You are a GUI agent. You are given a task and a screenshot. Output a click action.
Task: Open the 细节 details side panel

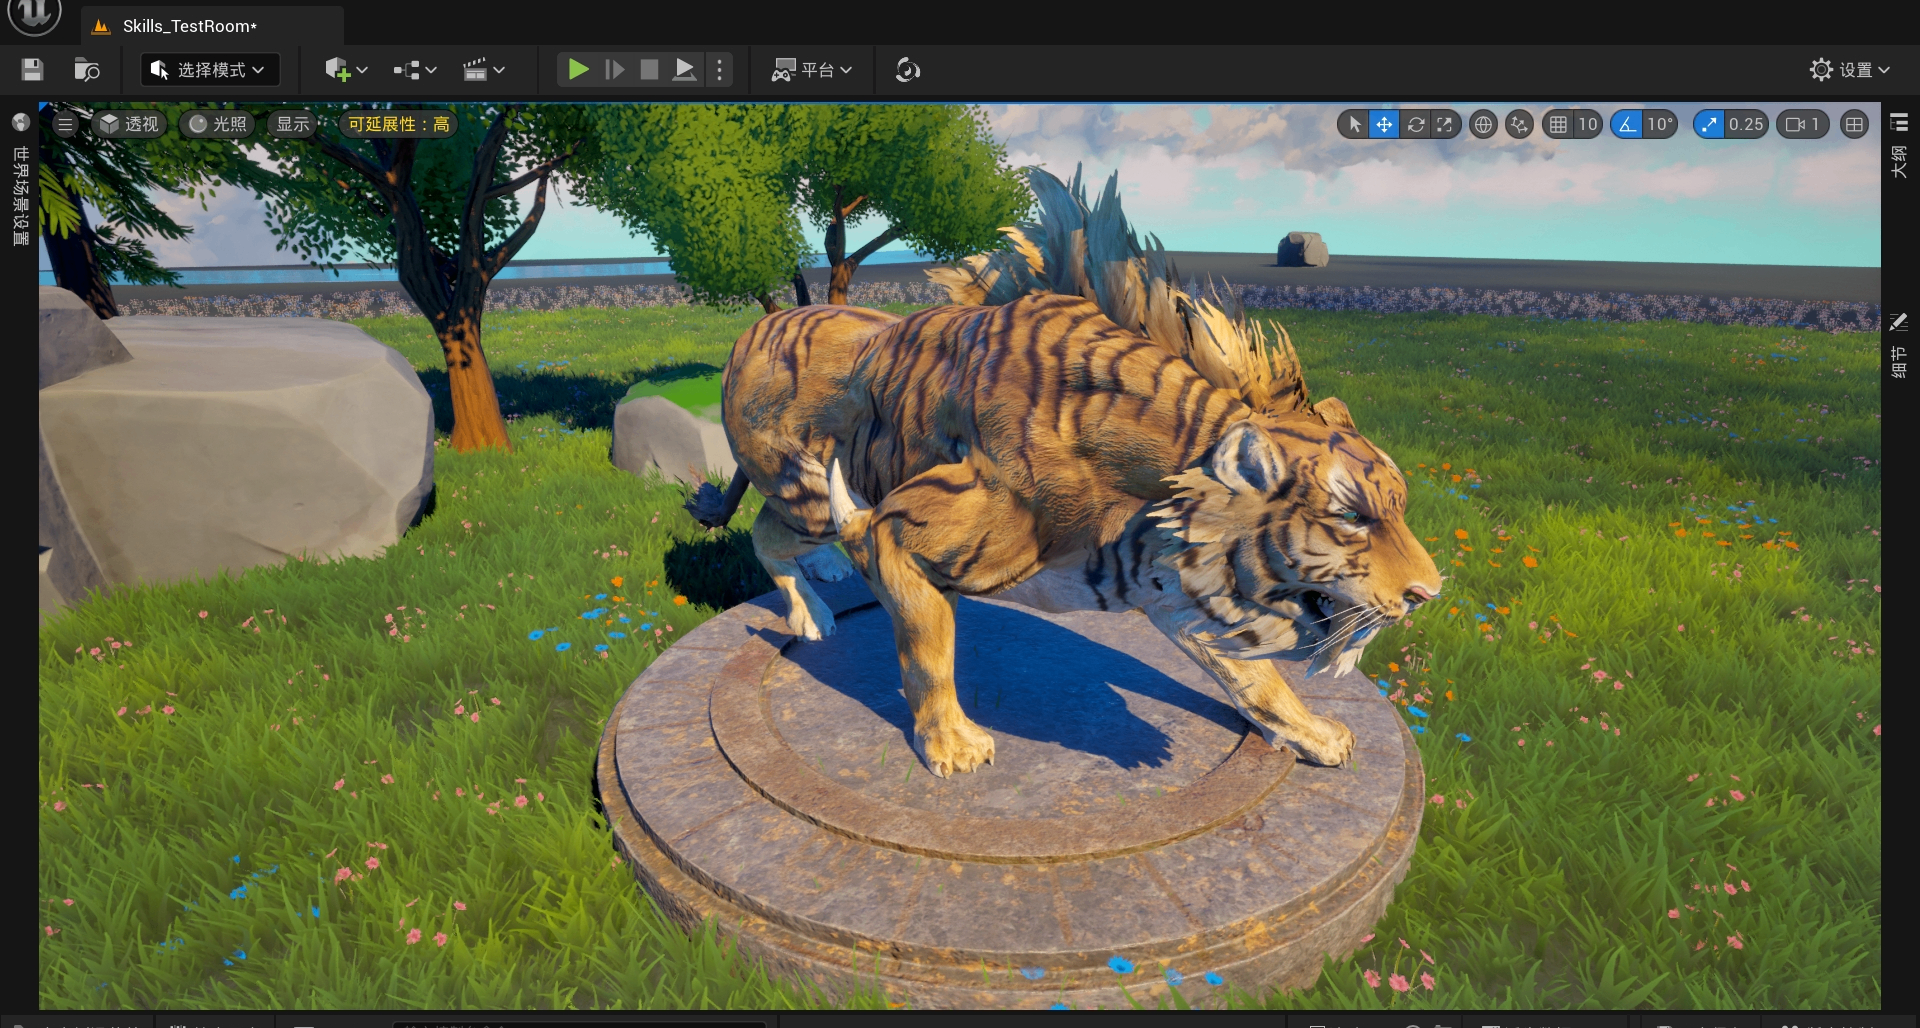coord(1899,346)
